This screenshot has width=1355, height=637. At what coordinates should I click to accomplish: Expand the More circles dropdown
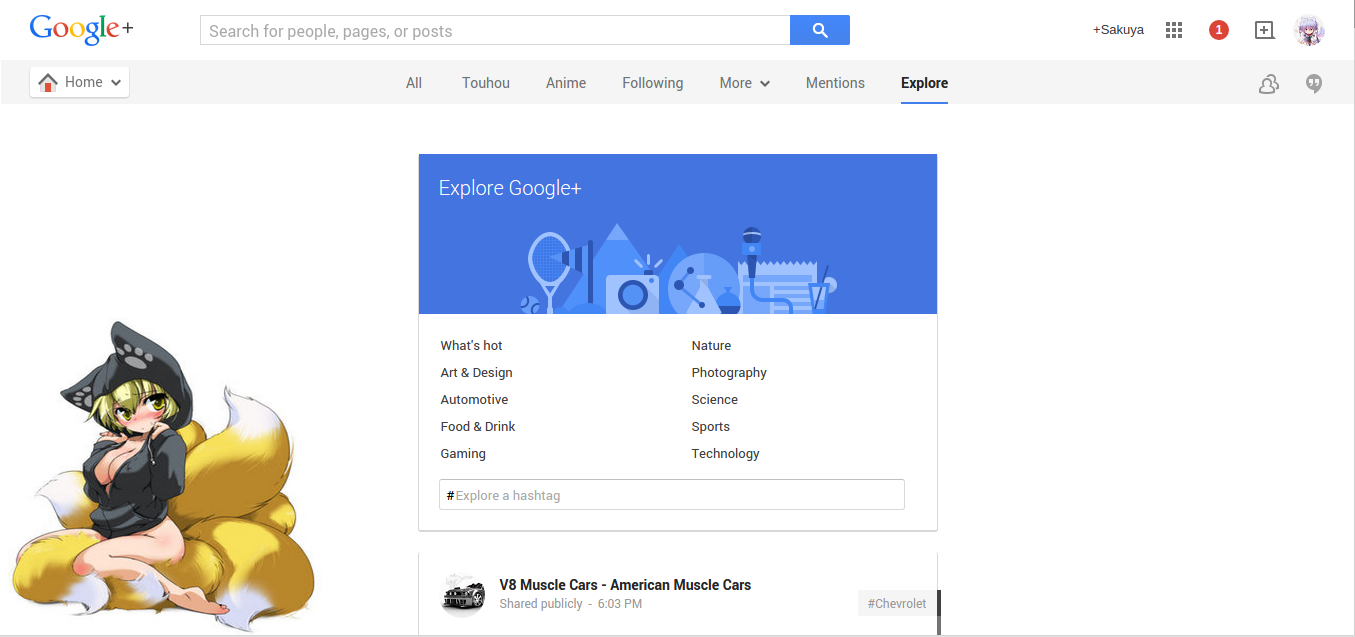coord(745,83)
